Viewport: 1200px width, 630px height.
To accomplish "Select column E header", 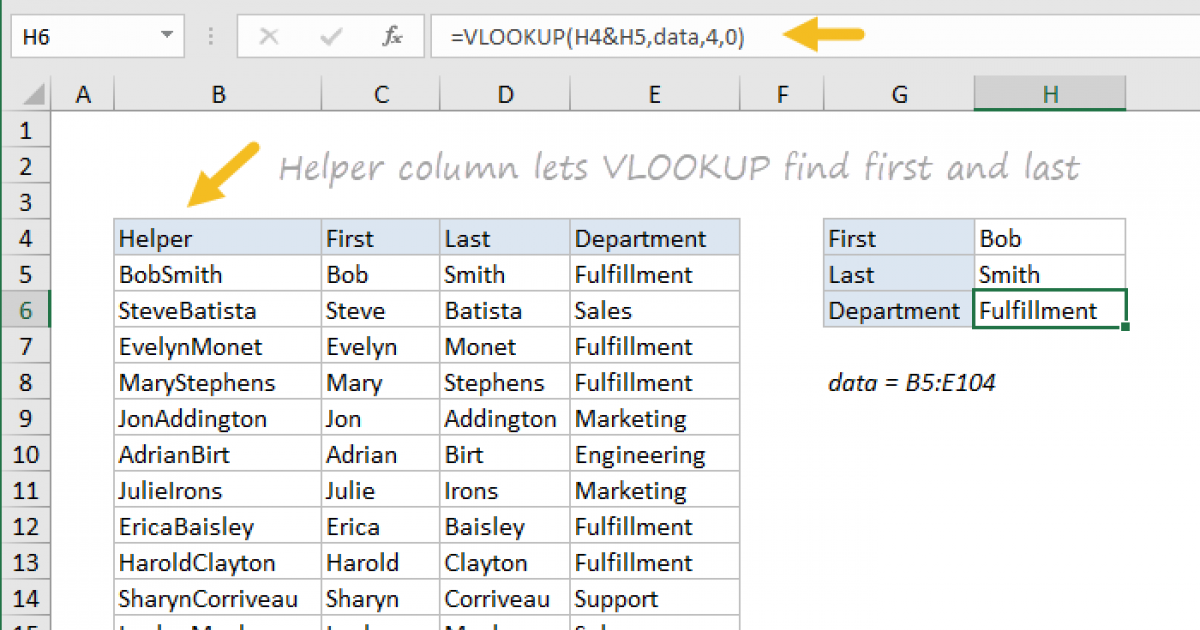I will 654,93.
